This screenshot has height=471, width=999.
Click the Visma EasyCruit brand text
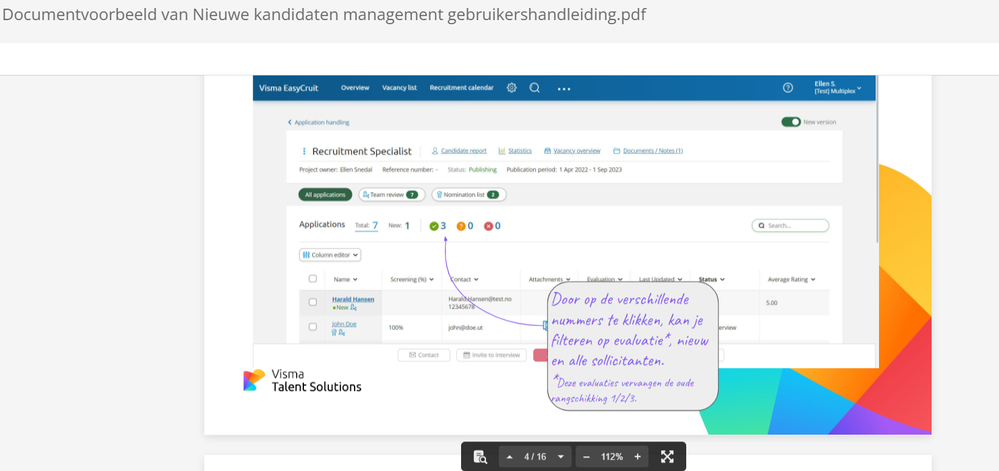coord(289,88)
